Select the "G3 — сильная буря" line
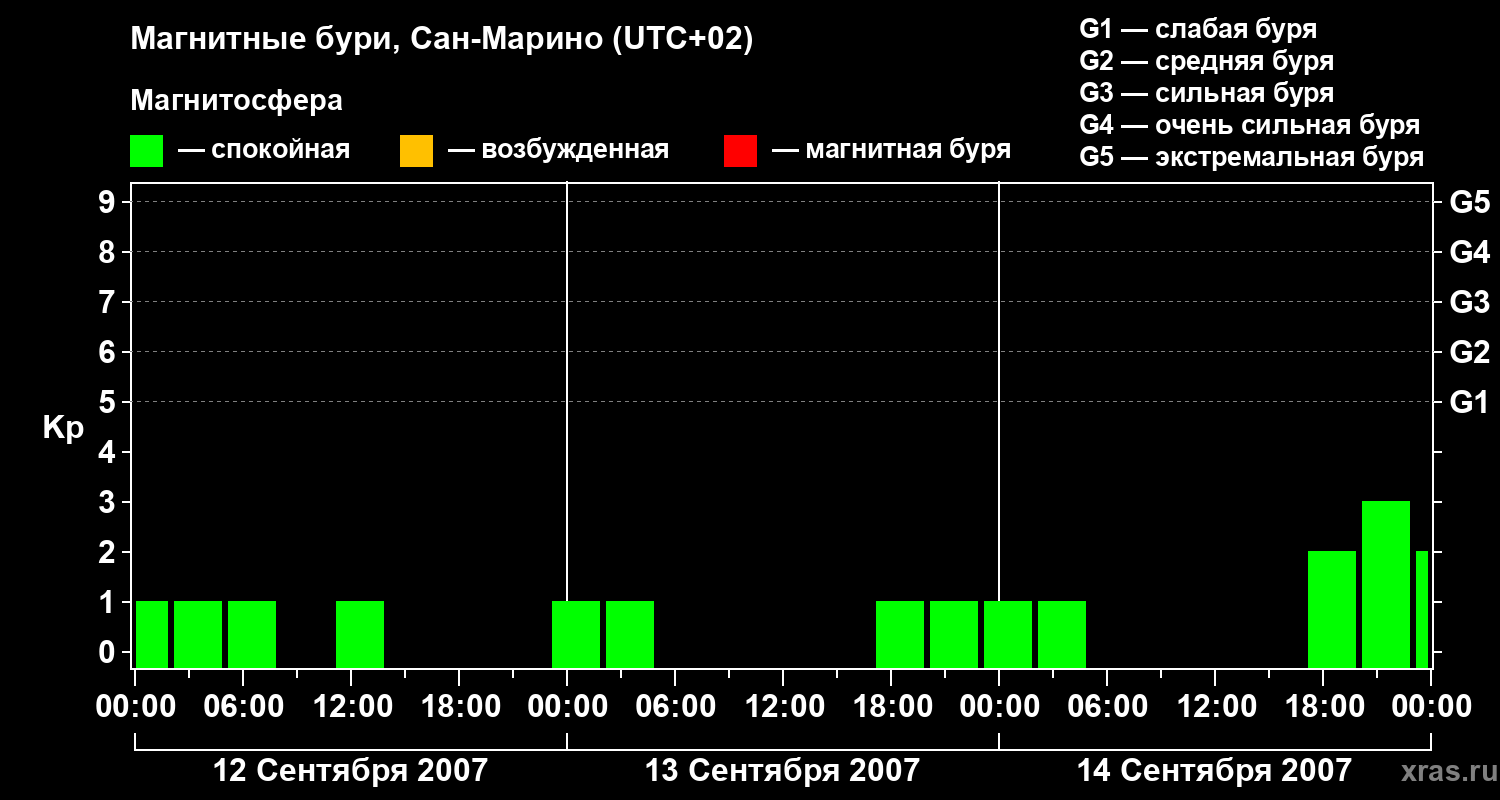This screenshot has height=800, width=1500. coord(1207,93)
